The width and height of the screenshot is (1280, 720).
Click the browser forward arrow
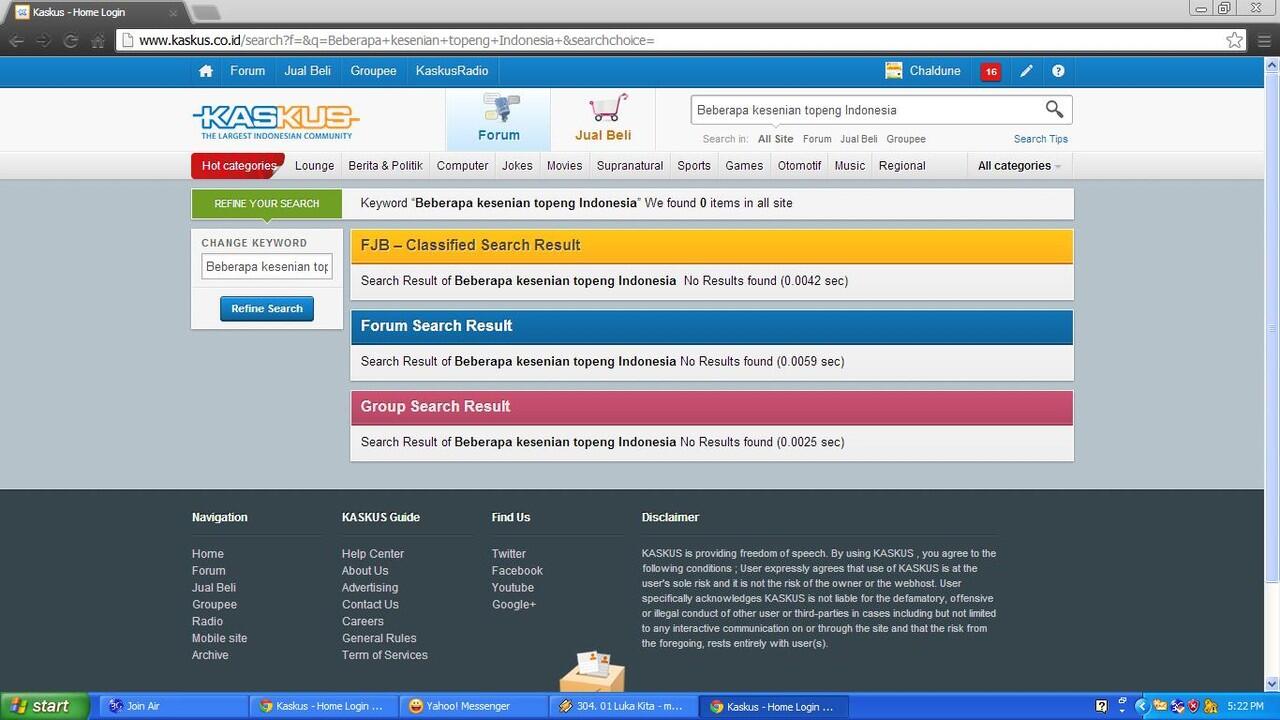(43, 41)
